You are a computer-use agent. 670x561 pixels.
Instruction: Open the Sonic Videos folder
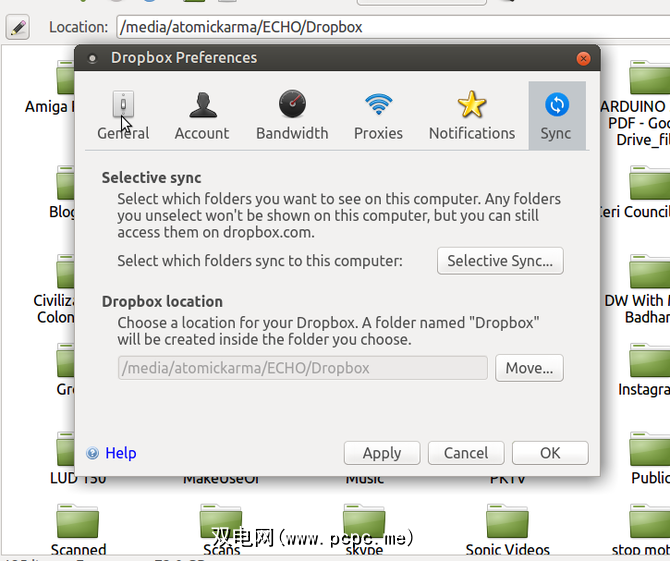pos(507,522)
